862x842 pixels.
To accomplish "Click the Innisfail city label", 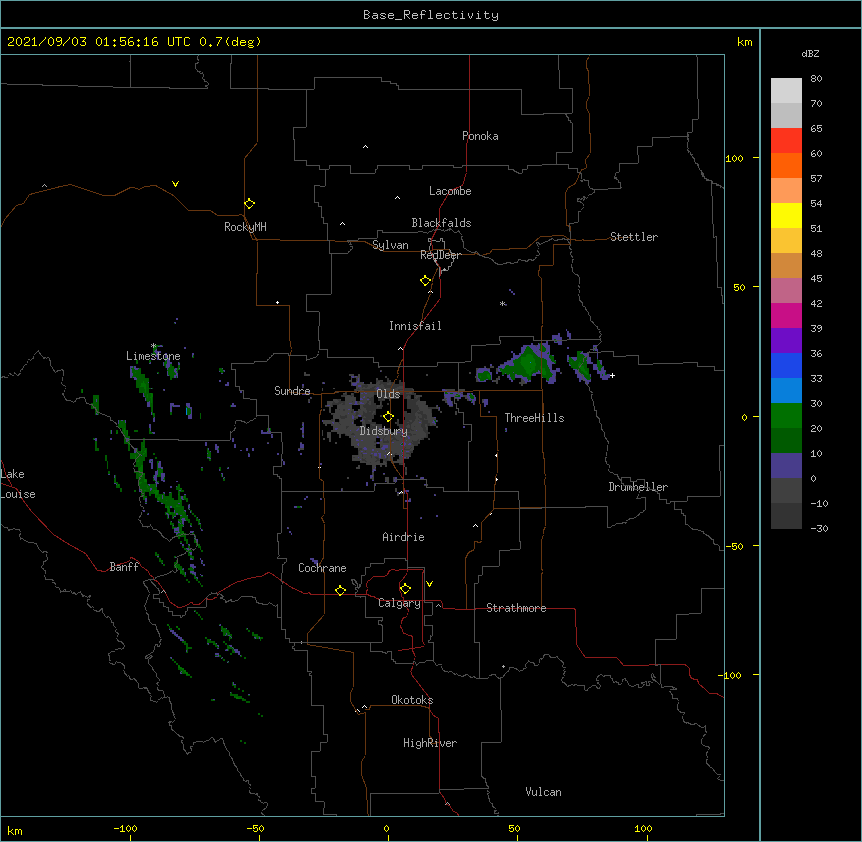I will tap(415, 326).
